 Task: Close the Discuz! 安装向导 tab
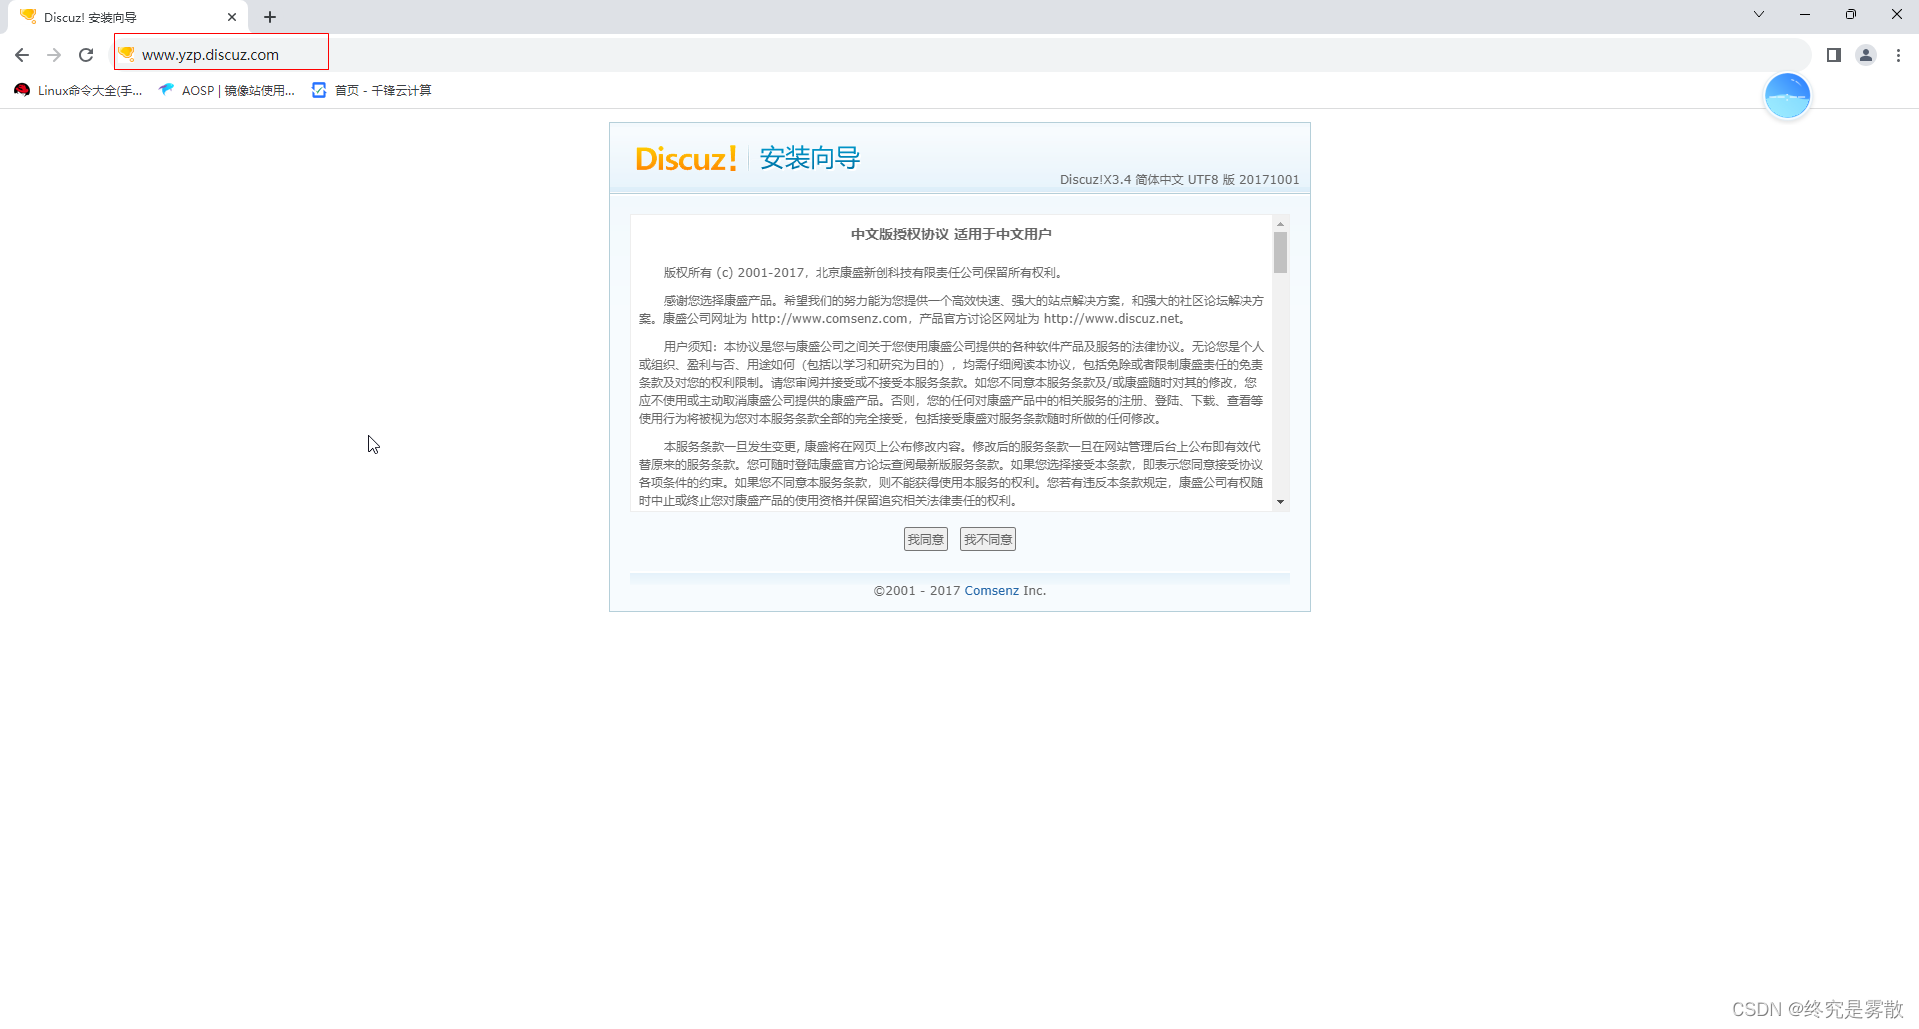[232, 17]
